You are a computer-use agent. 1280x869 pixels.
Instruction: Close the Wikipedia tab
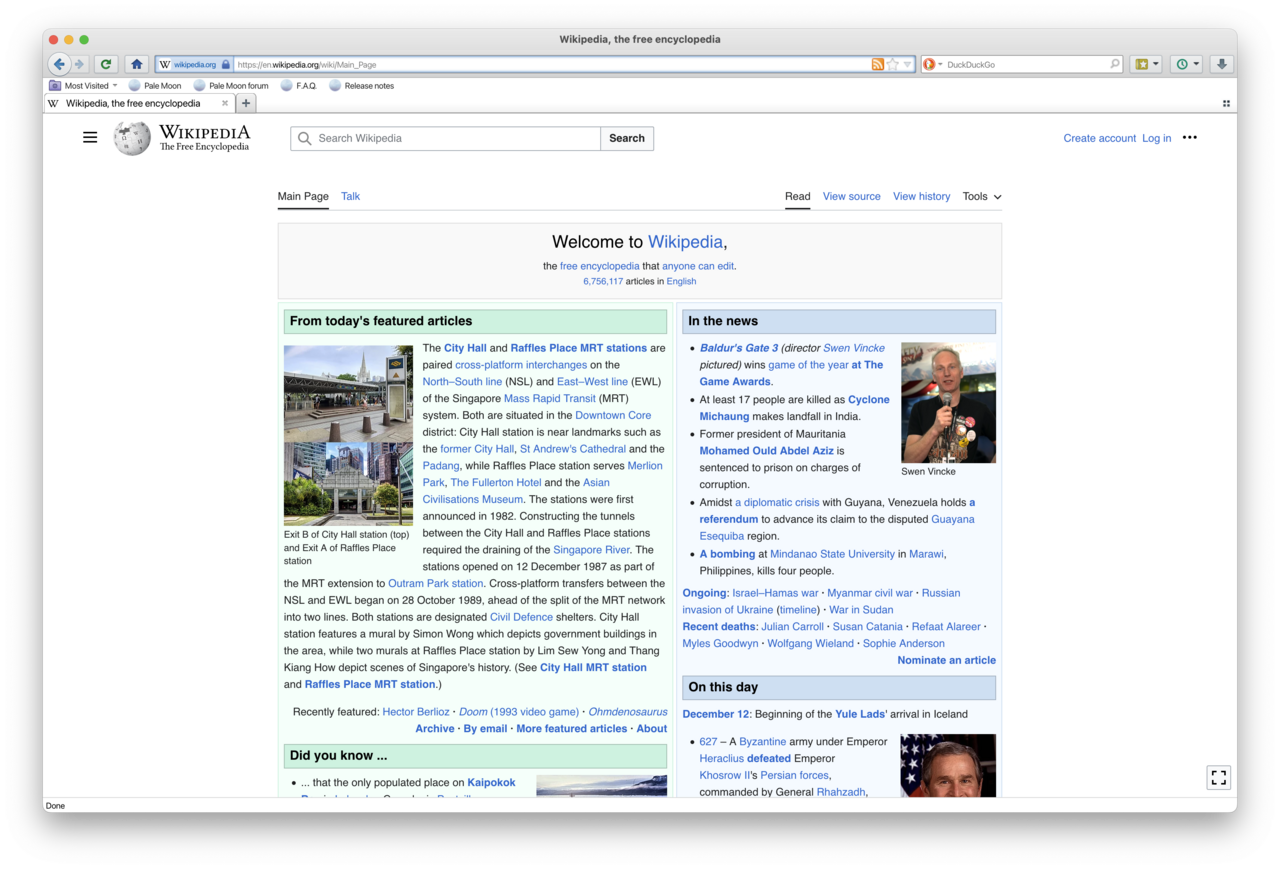click(x=225, y=103)
